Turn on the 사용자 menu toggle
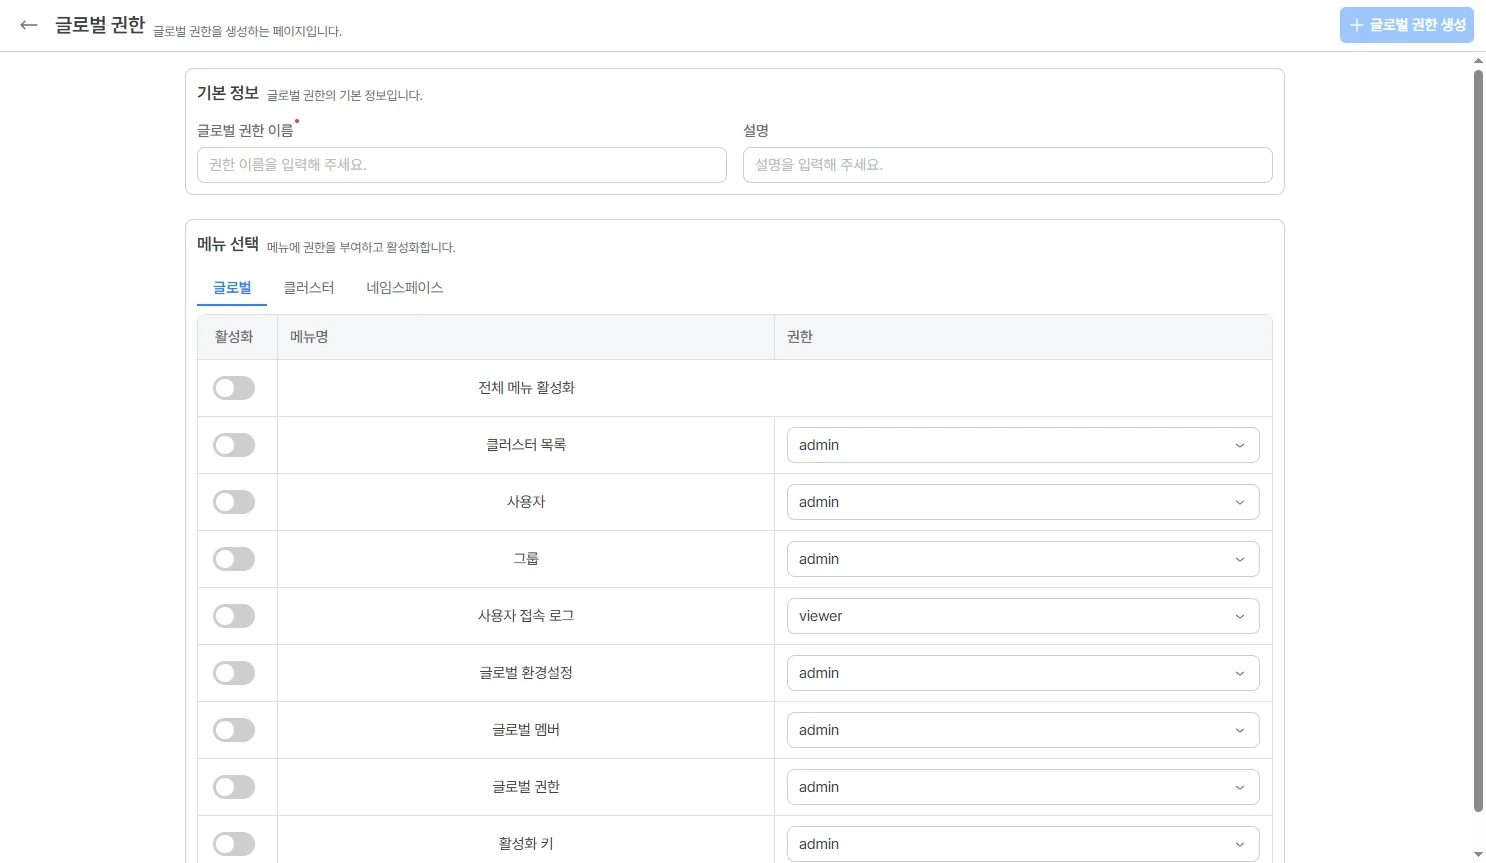This screenshot has height=863, width=1486. click(x=234, y=502)
